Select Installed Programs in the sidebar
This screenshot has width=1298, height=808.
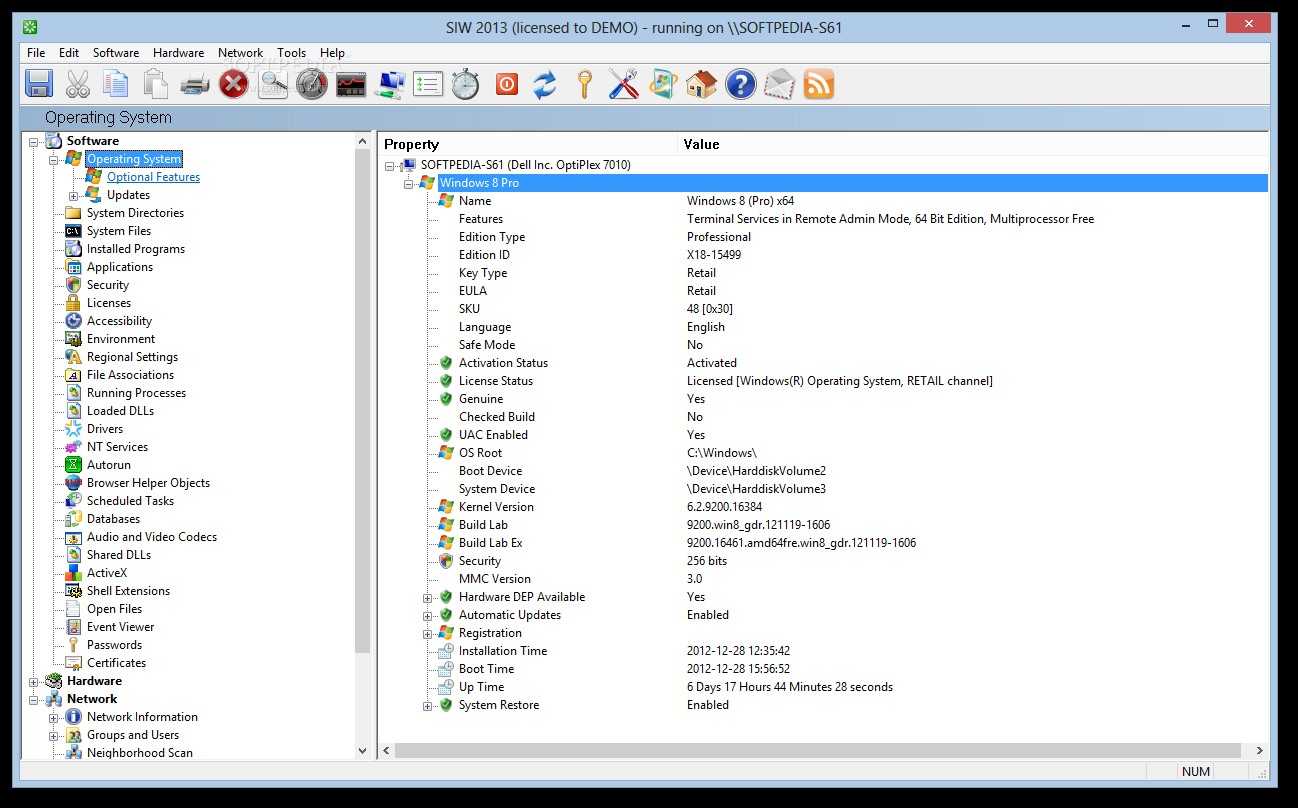tap(135, 249)
